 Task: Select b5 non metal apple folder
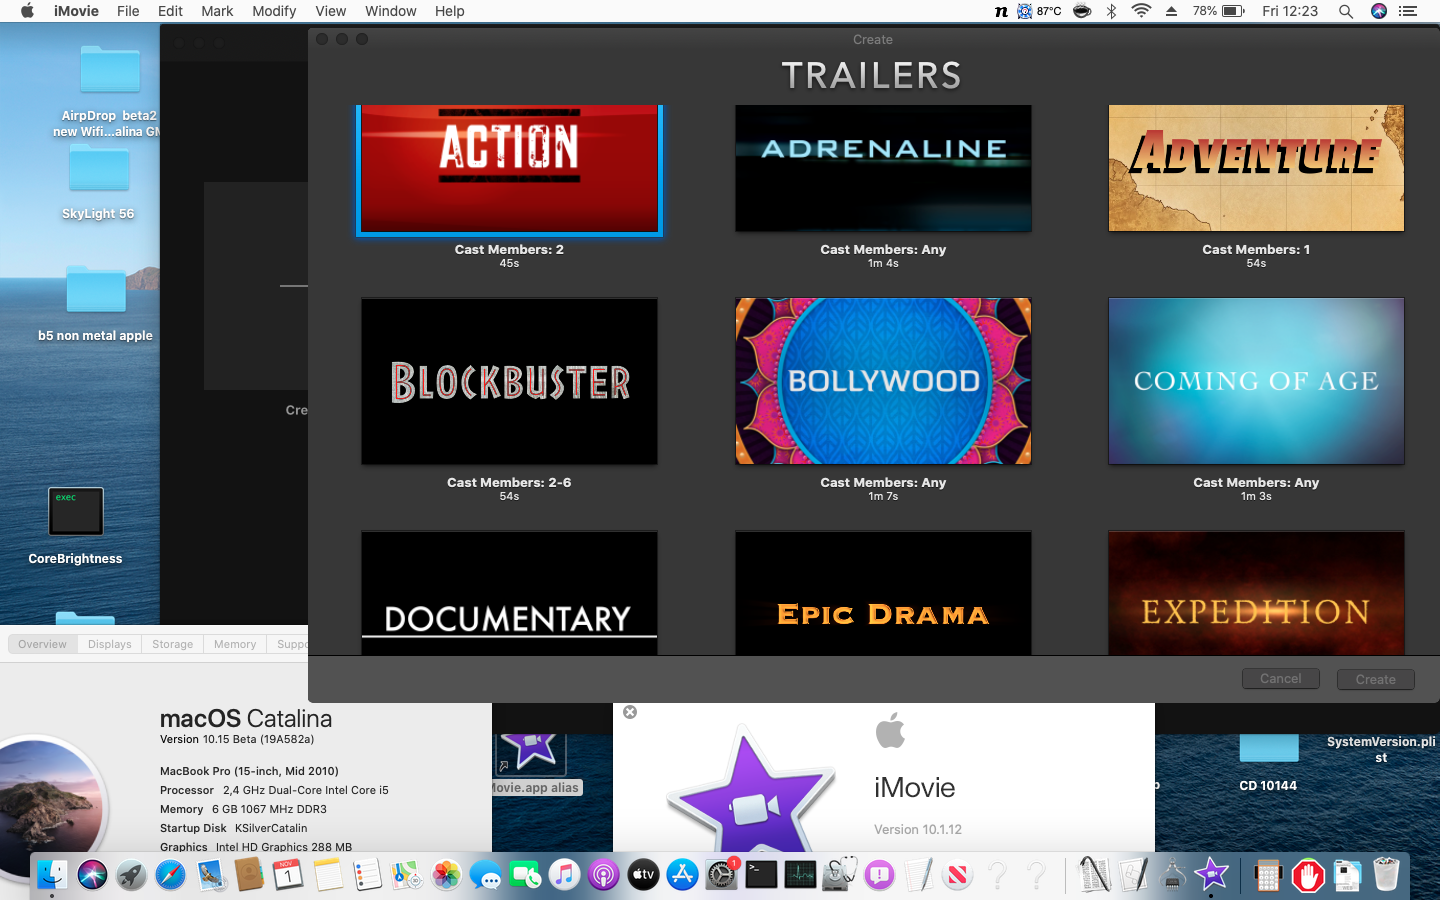(96, 303)
